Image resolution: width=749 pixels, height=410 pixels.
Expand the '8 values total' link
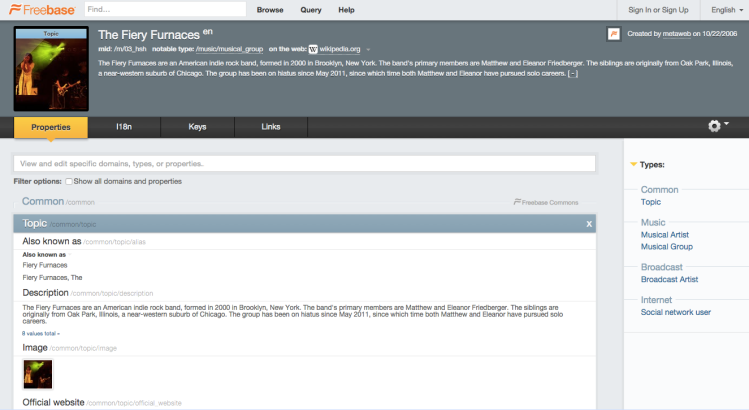[x=41, y=334]
